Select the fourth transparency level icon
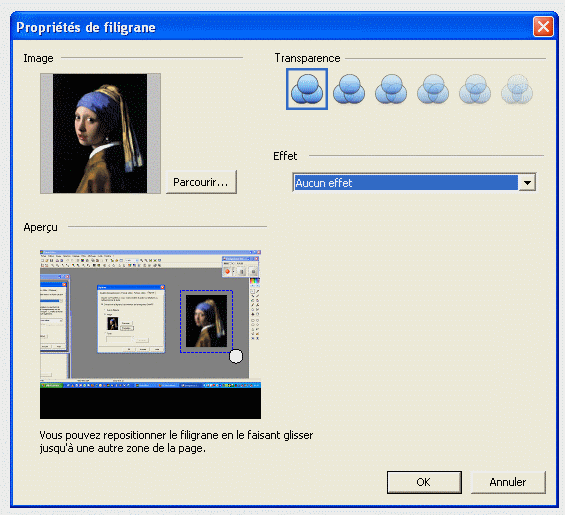The image size is (565, 515). click(433, 89)
